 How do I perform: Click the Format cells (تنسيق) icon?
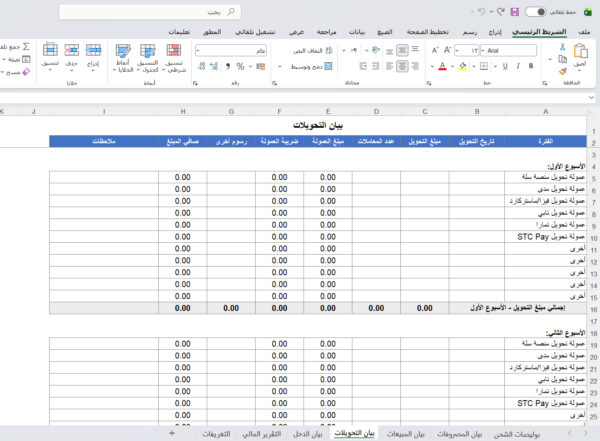(x=50, y=50)
